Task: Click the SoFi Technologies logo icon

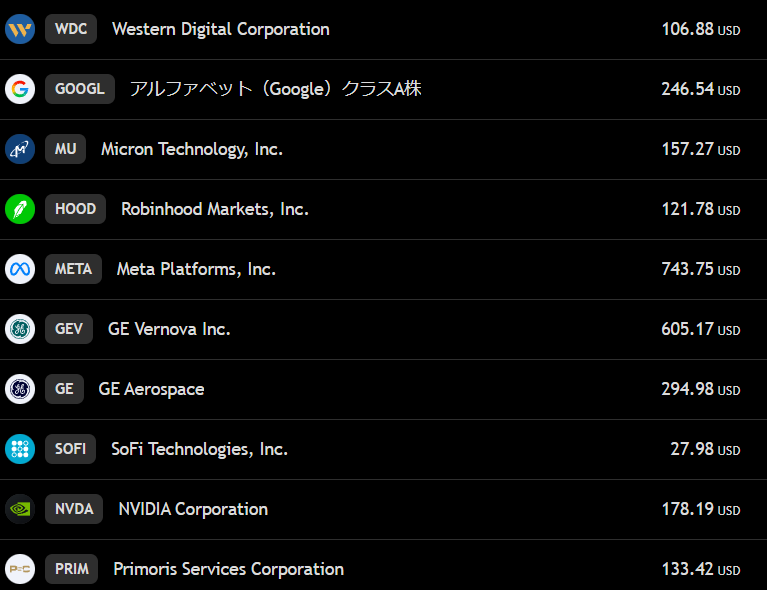Action: [x=20, y=449]
